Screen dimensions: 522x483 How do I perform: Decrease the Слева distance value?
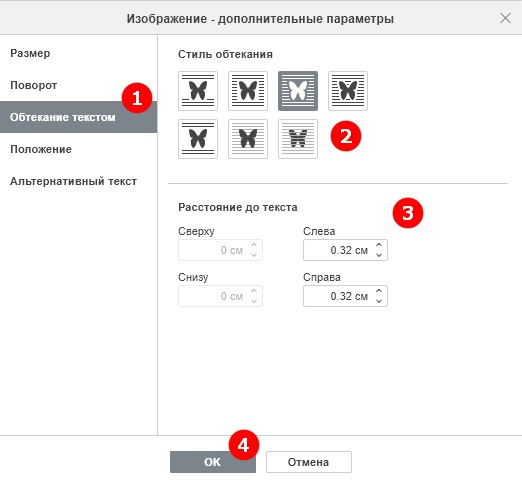379,255
